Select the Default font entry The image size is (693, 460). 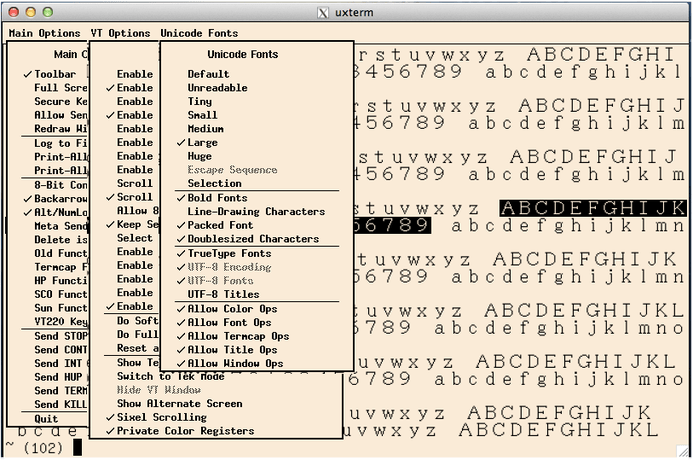208,74
